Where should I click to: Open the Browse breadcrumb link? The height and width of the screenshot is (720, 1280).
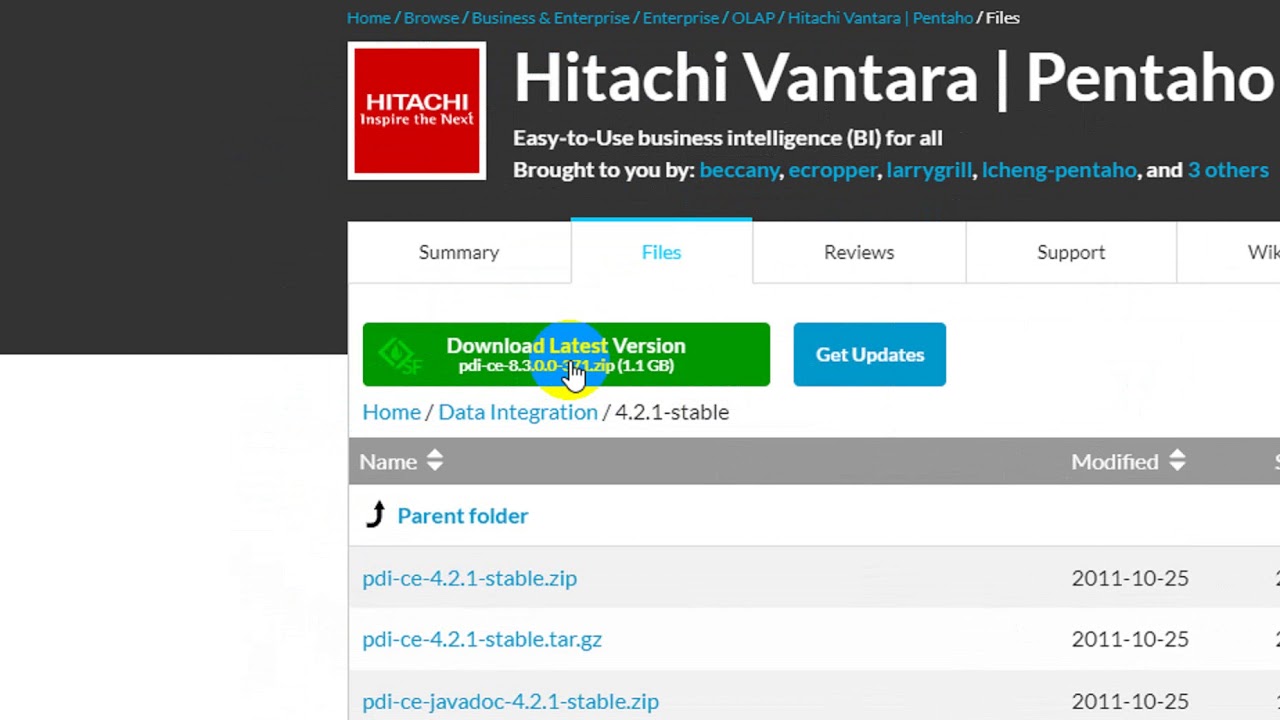coord(431,18)
